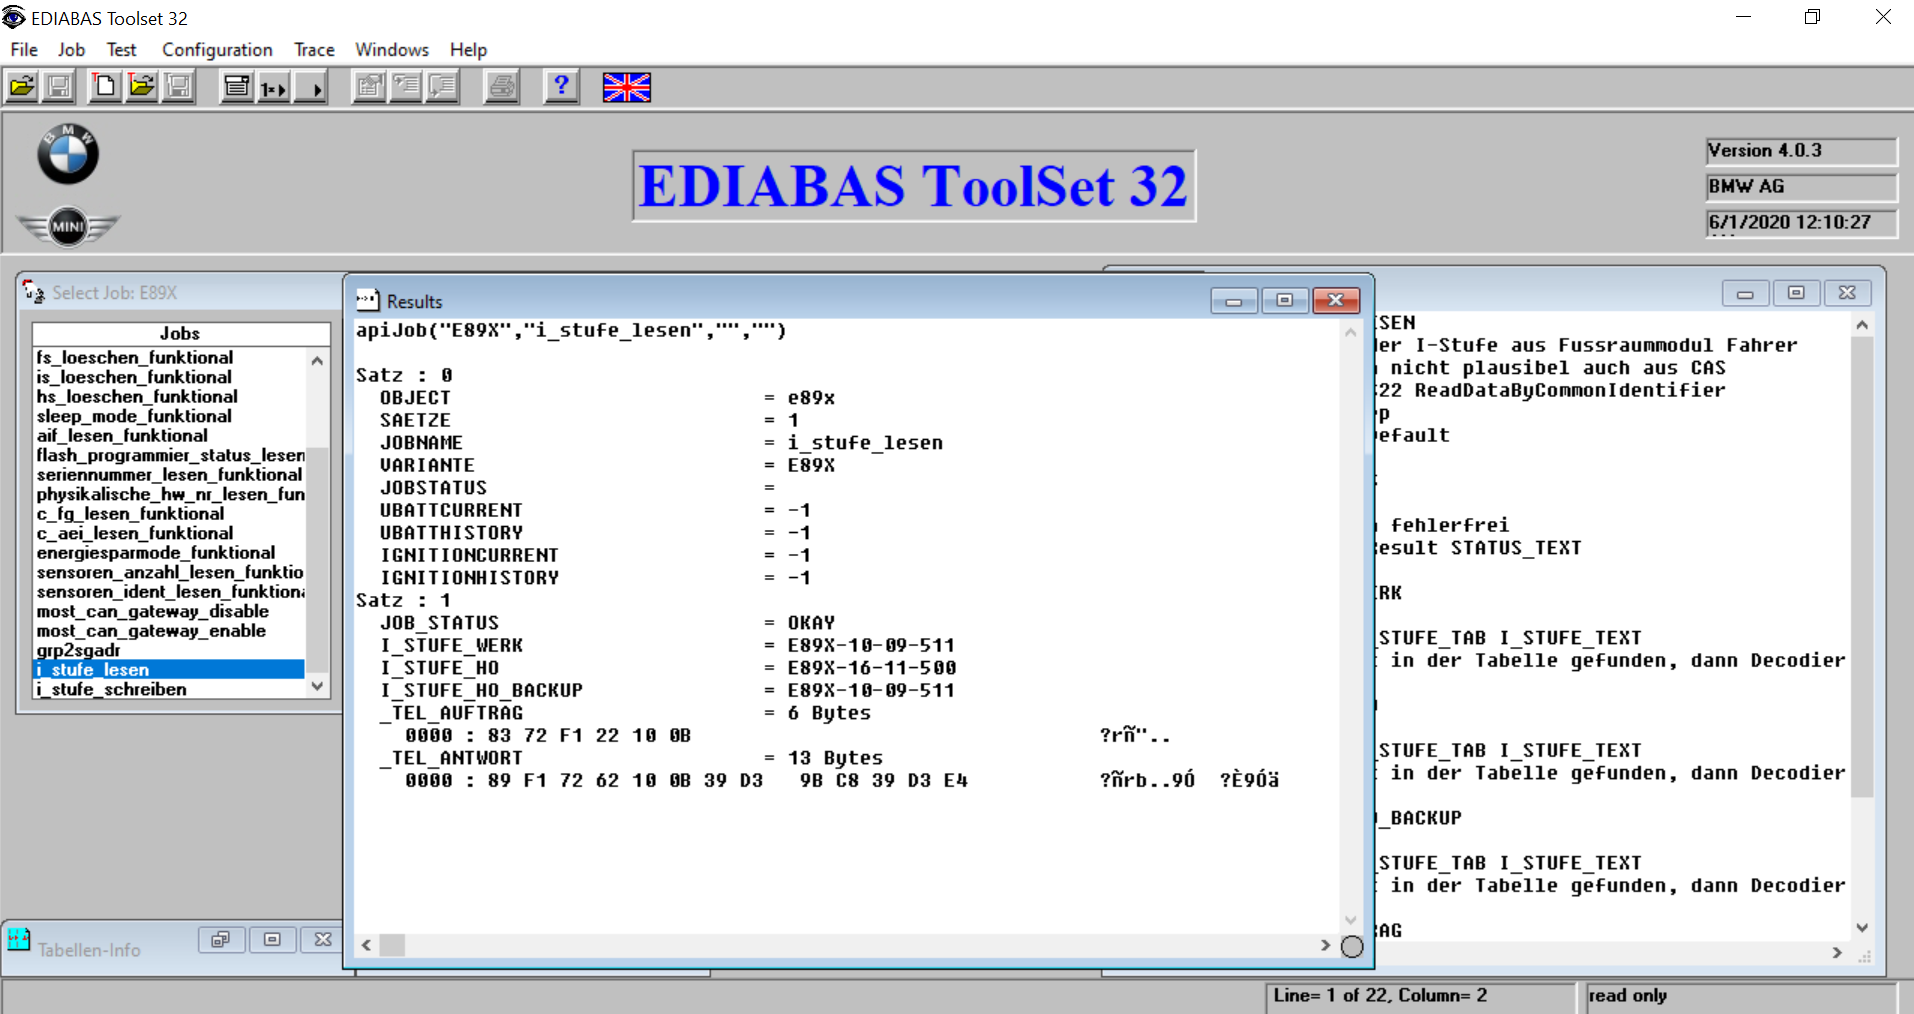The height and width of the screenshot is (1014, 1914).
Task: Click the Results window title icon
Action: tap(368, 300)
